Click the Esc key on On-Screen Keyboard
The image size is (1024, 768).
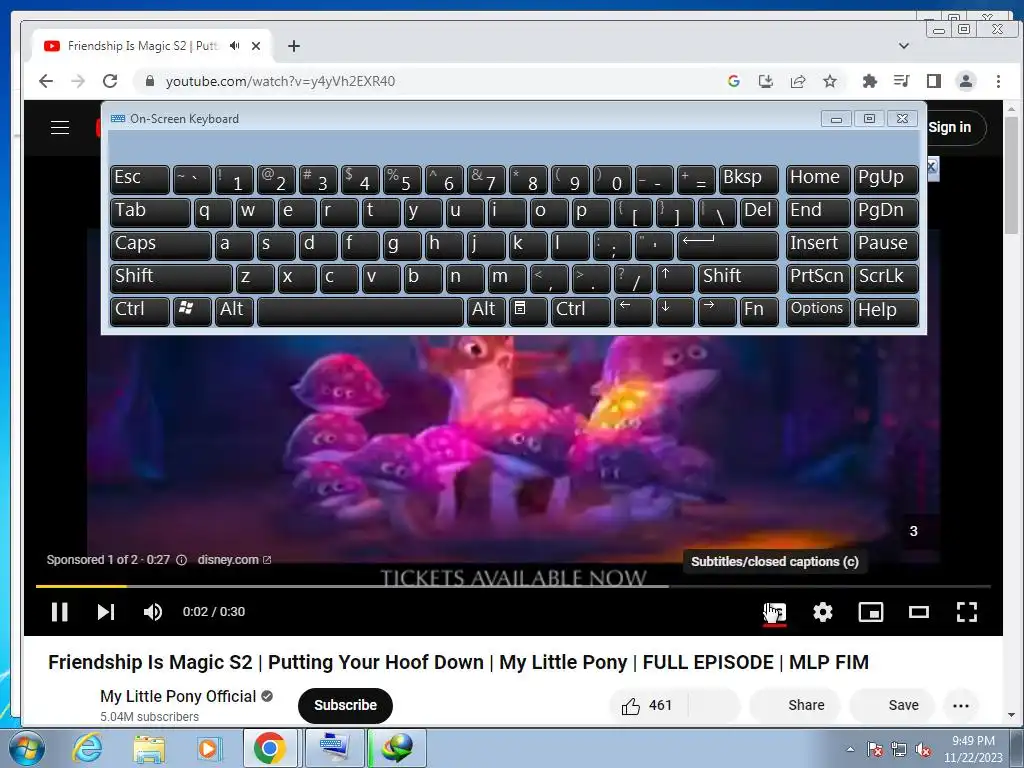click(139, 178)
